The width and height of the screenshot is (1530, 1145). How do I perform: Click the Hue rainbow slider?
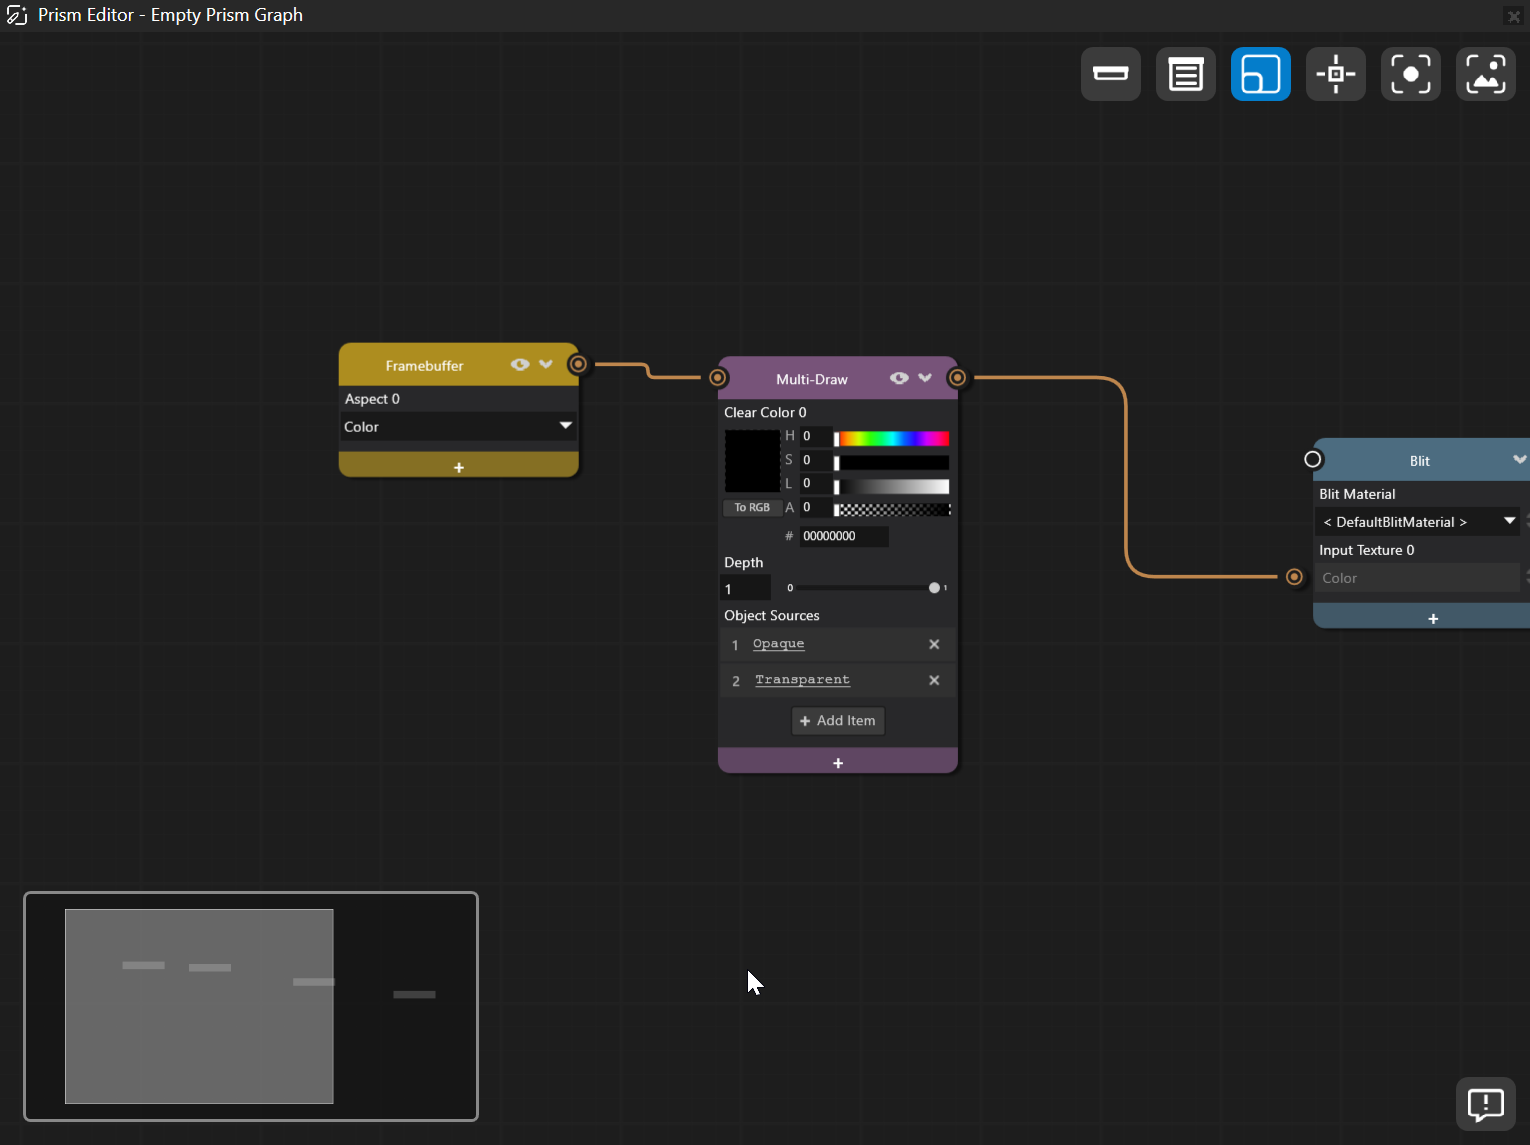tap(892, 438)
